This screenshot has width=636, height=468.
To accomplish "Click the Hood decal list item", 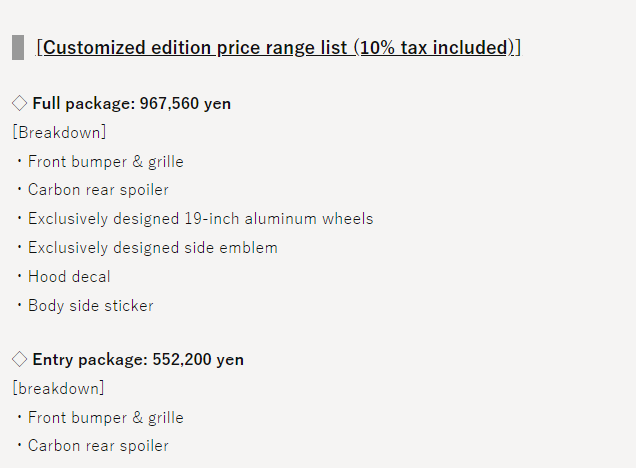I will click(x=69, y=277).
